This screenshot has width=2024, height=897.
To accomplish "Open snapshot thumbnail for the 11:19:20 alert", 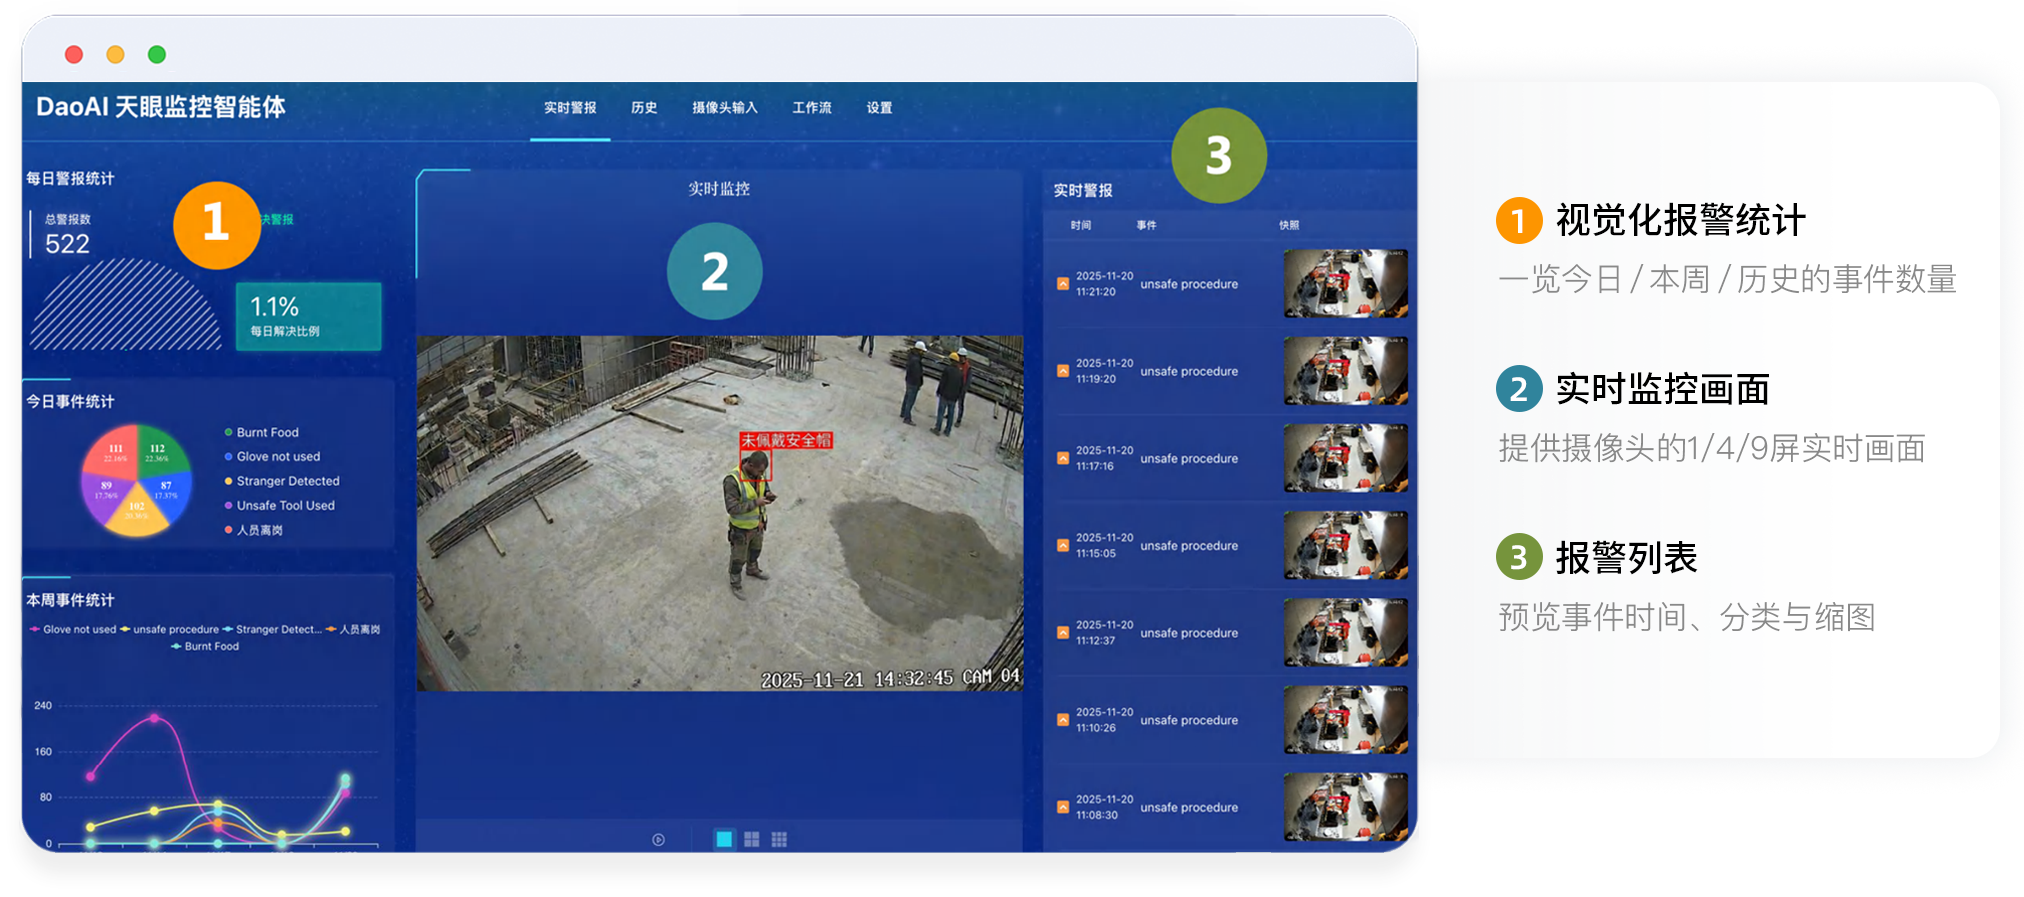I will (1345, 371).
